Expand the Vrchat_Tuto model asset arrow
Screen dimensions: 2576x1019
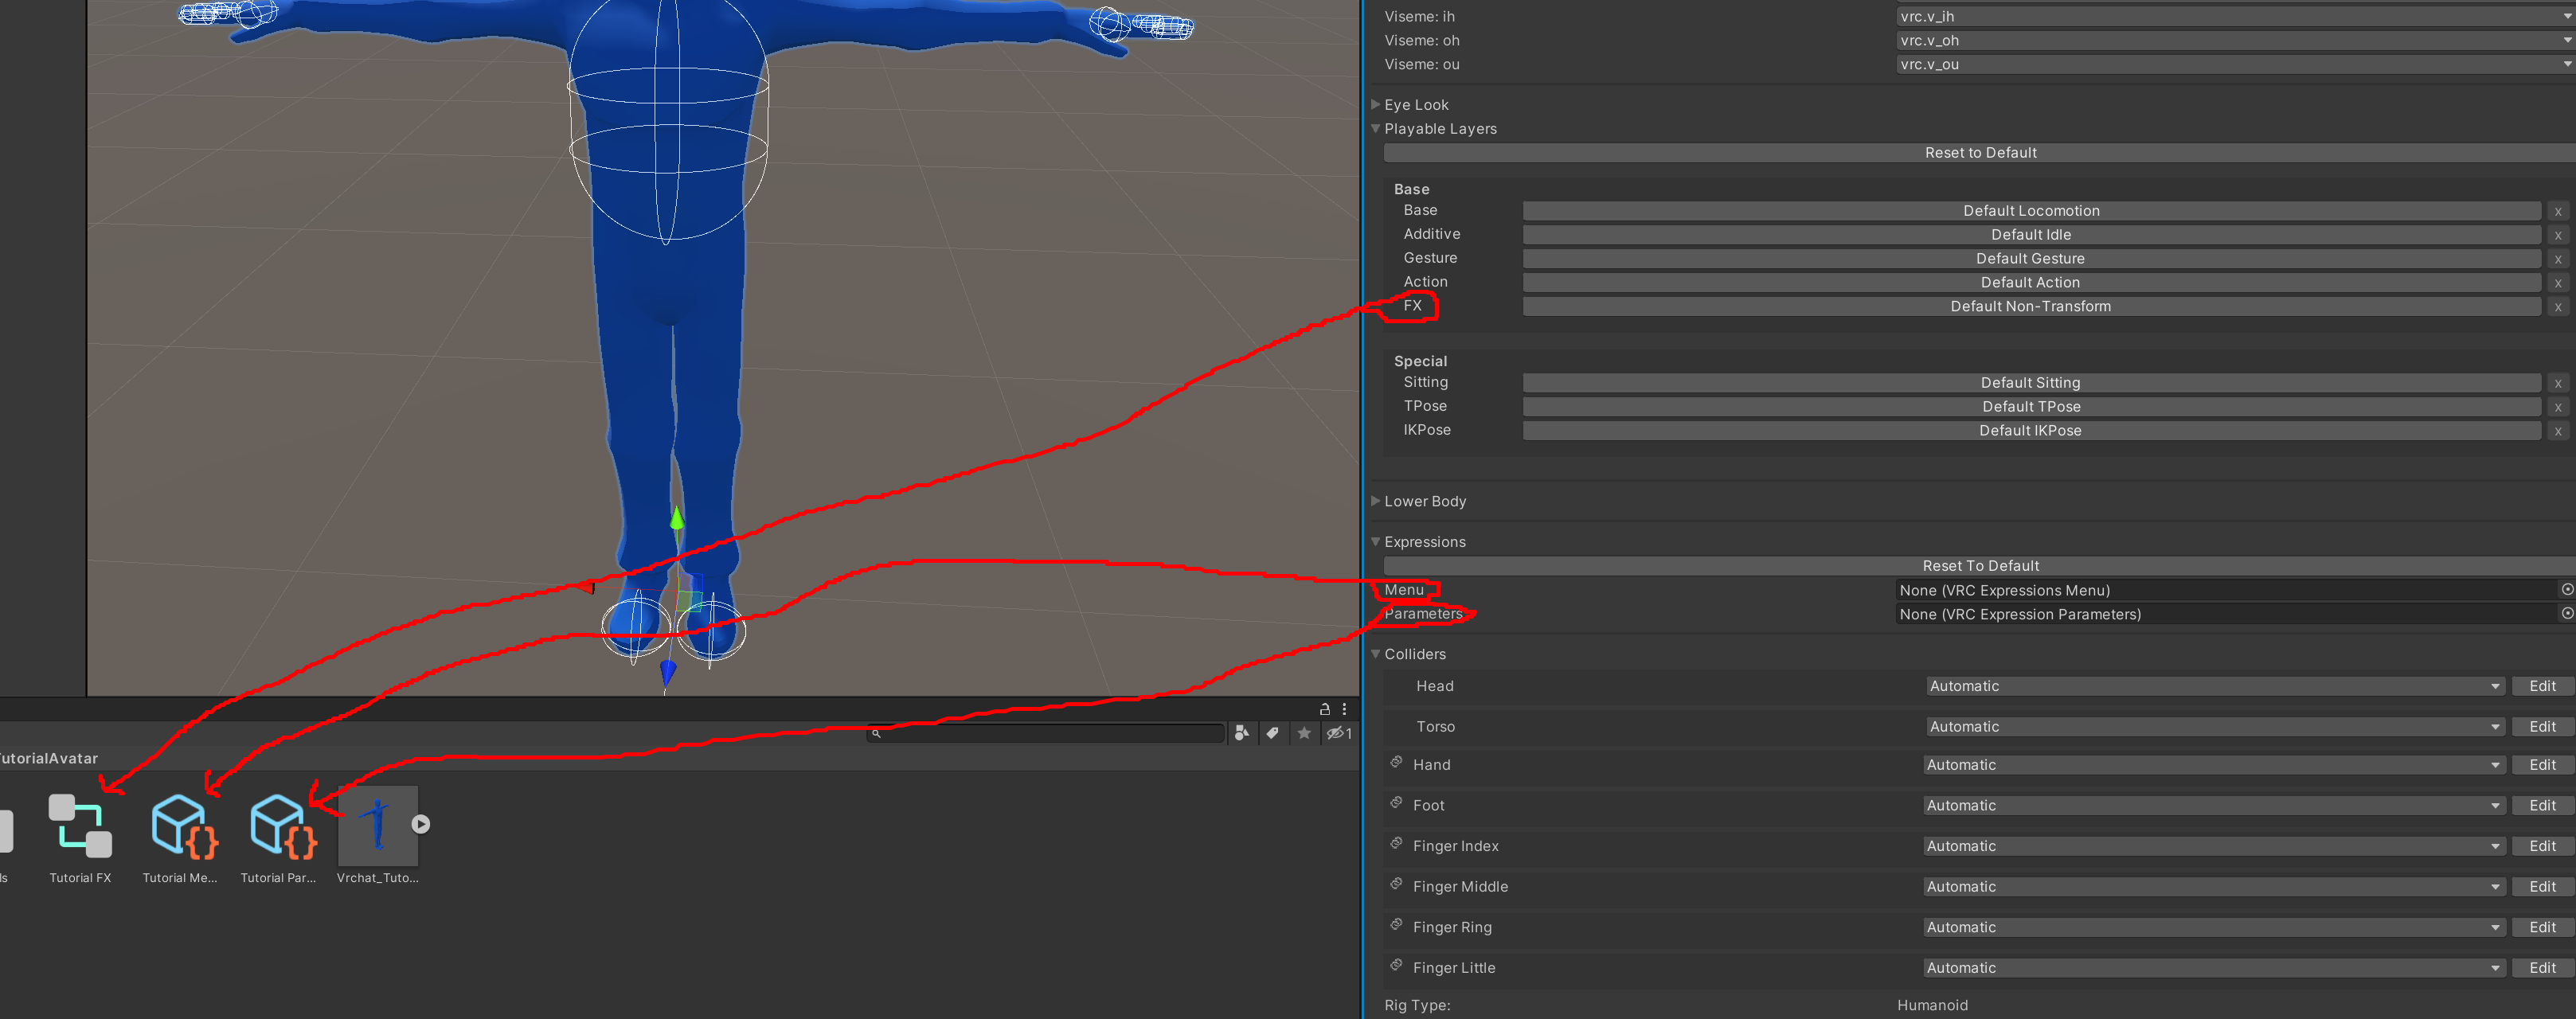421,824
